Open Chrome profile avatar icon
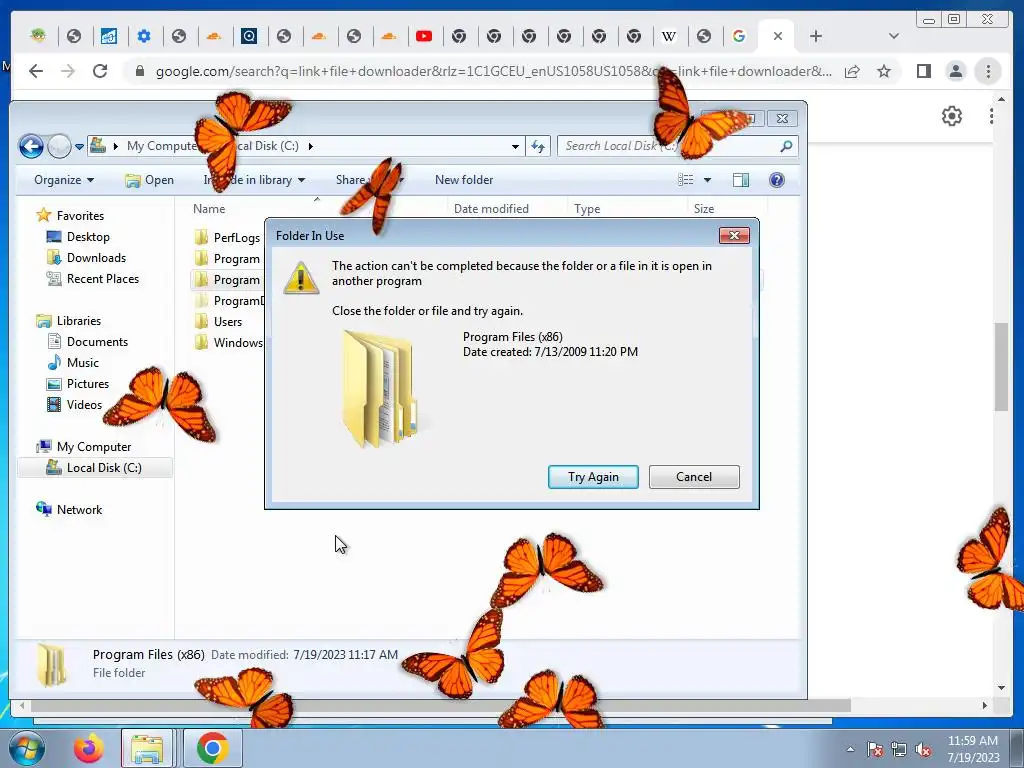Screen dimensions: 1024x768 point(956,71)
